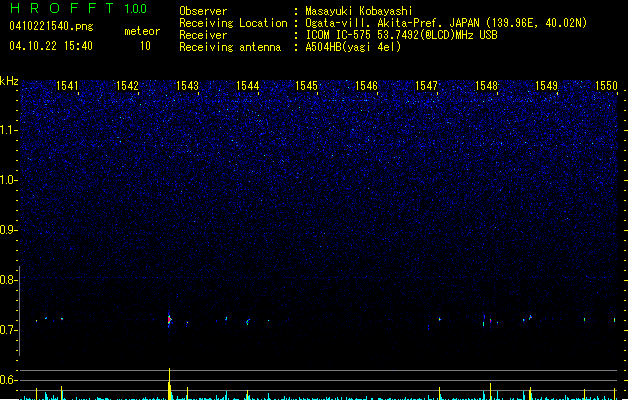The width and height of the screenshot is (629, 400).
Task: Click the meteor count value 10
Action: pyautogui.click(x=145, y=46)
